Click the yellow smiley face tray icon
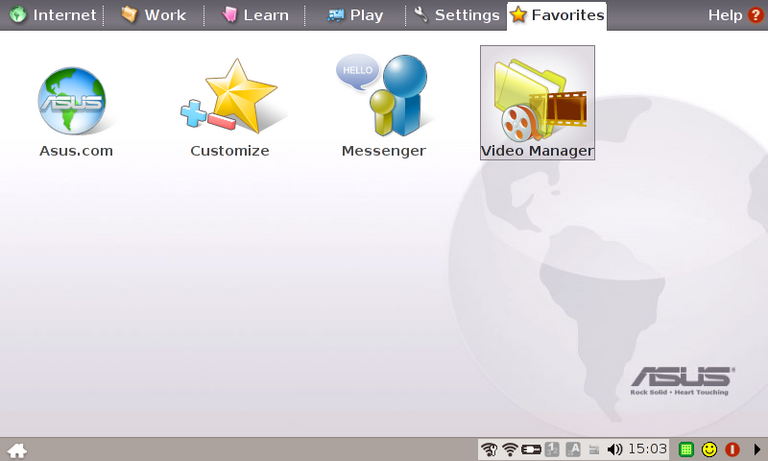Screen dimensions: 768x461 [709, 449]
